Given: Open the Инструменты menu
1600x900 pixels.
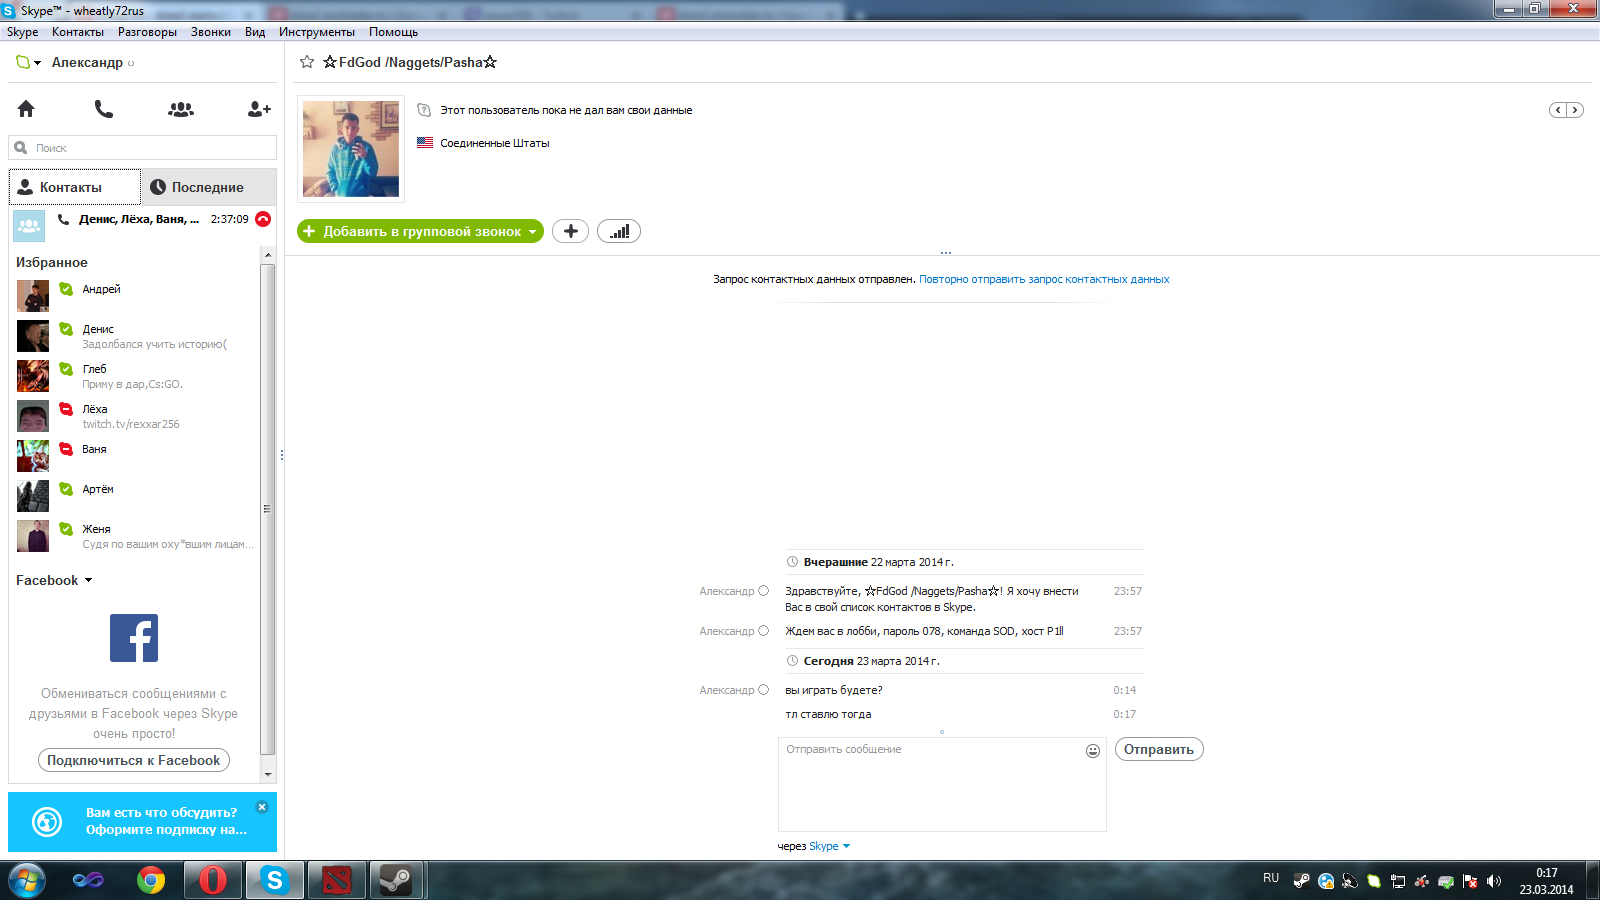Looking at the screenshot, I should tap(317, 32).
